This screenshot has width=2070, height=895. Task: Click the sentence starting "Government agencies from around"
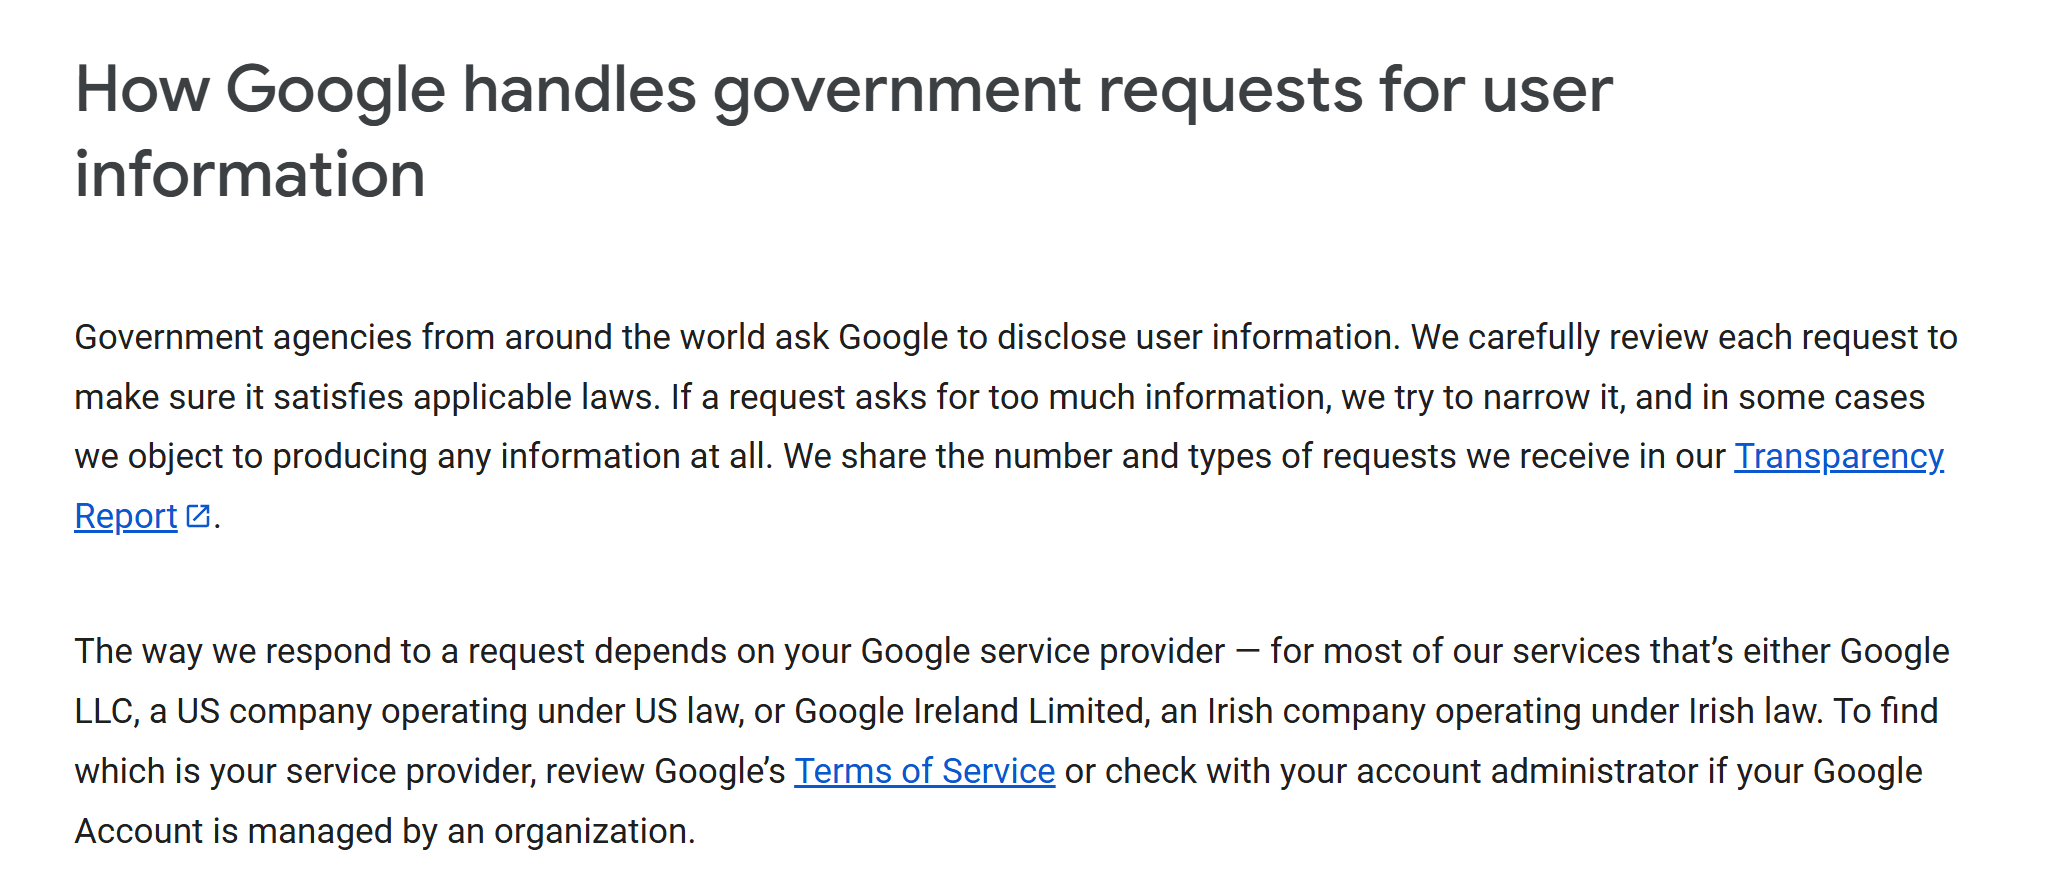pyautogui.click(x=735, y=338)
